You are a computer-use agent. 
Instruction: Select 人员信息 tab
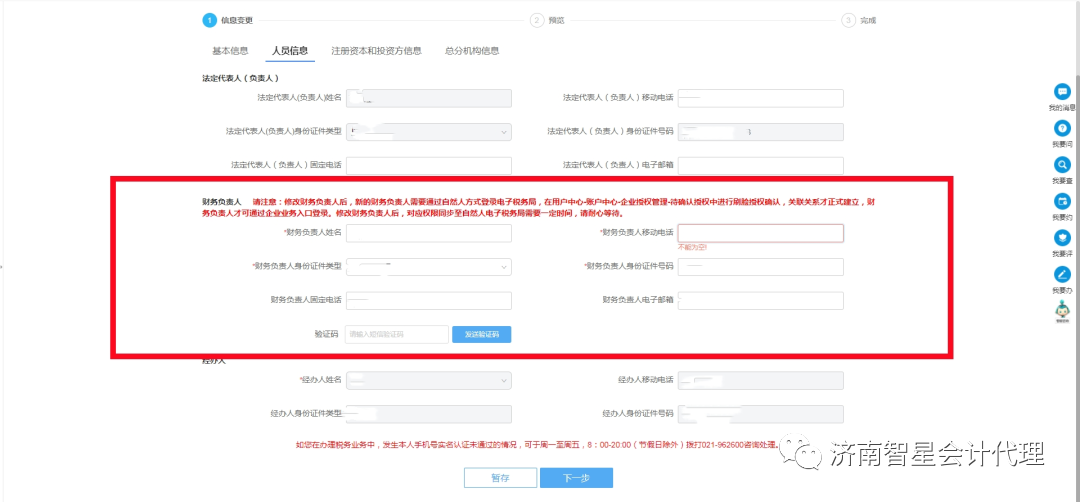click(x=290, y=50)
